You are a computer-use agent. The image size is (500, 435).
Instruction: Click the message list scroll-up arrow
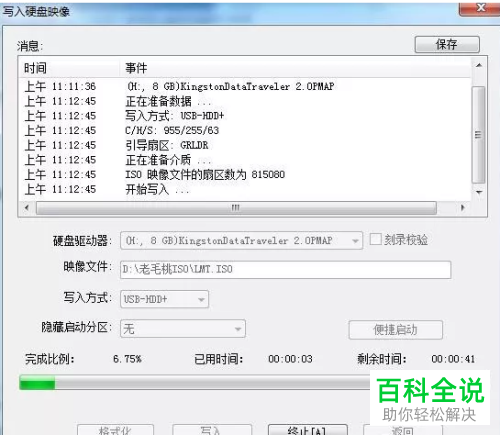point(479,65)
